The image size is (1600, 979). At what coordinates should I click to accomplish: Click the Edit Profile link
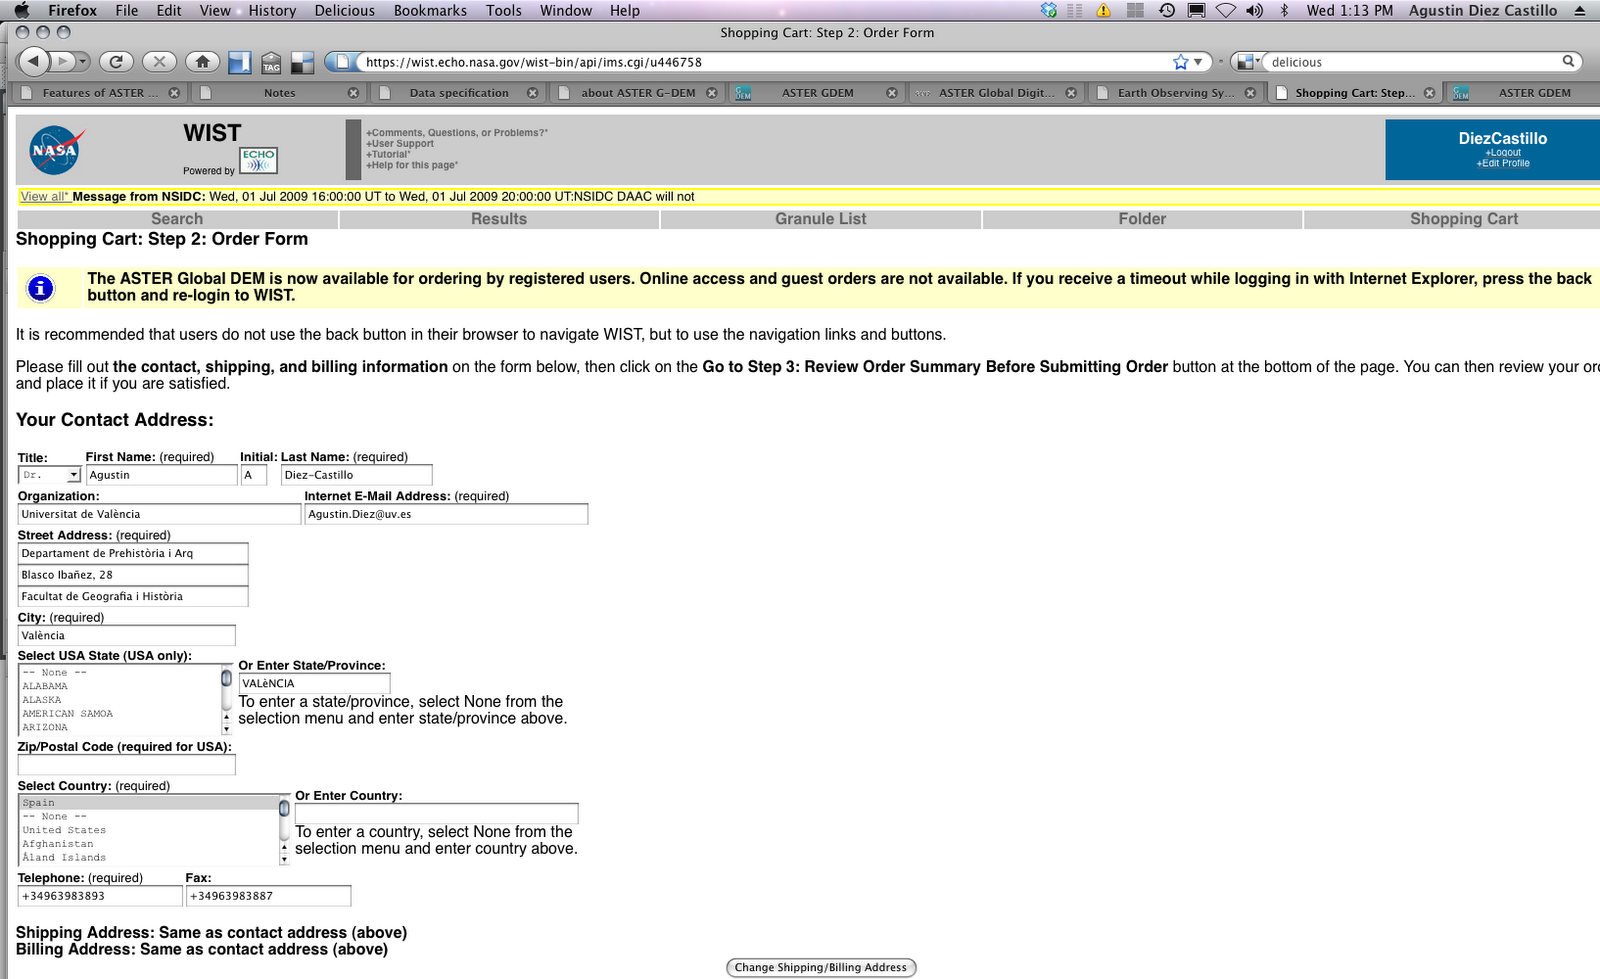coord(1503,163)
